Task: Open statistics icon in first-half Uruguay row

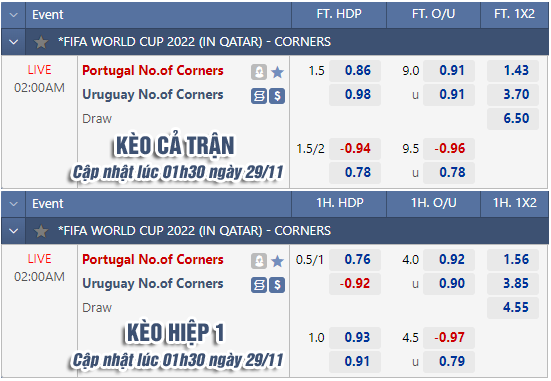Action: (259, 285)
